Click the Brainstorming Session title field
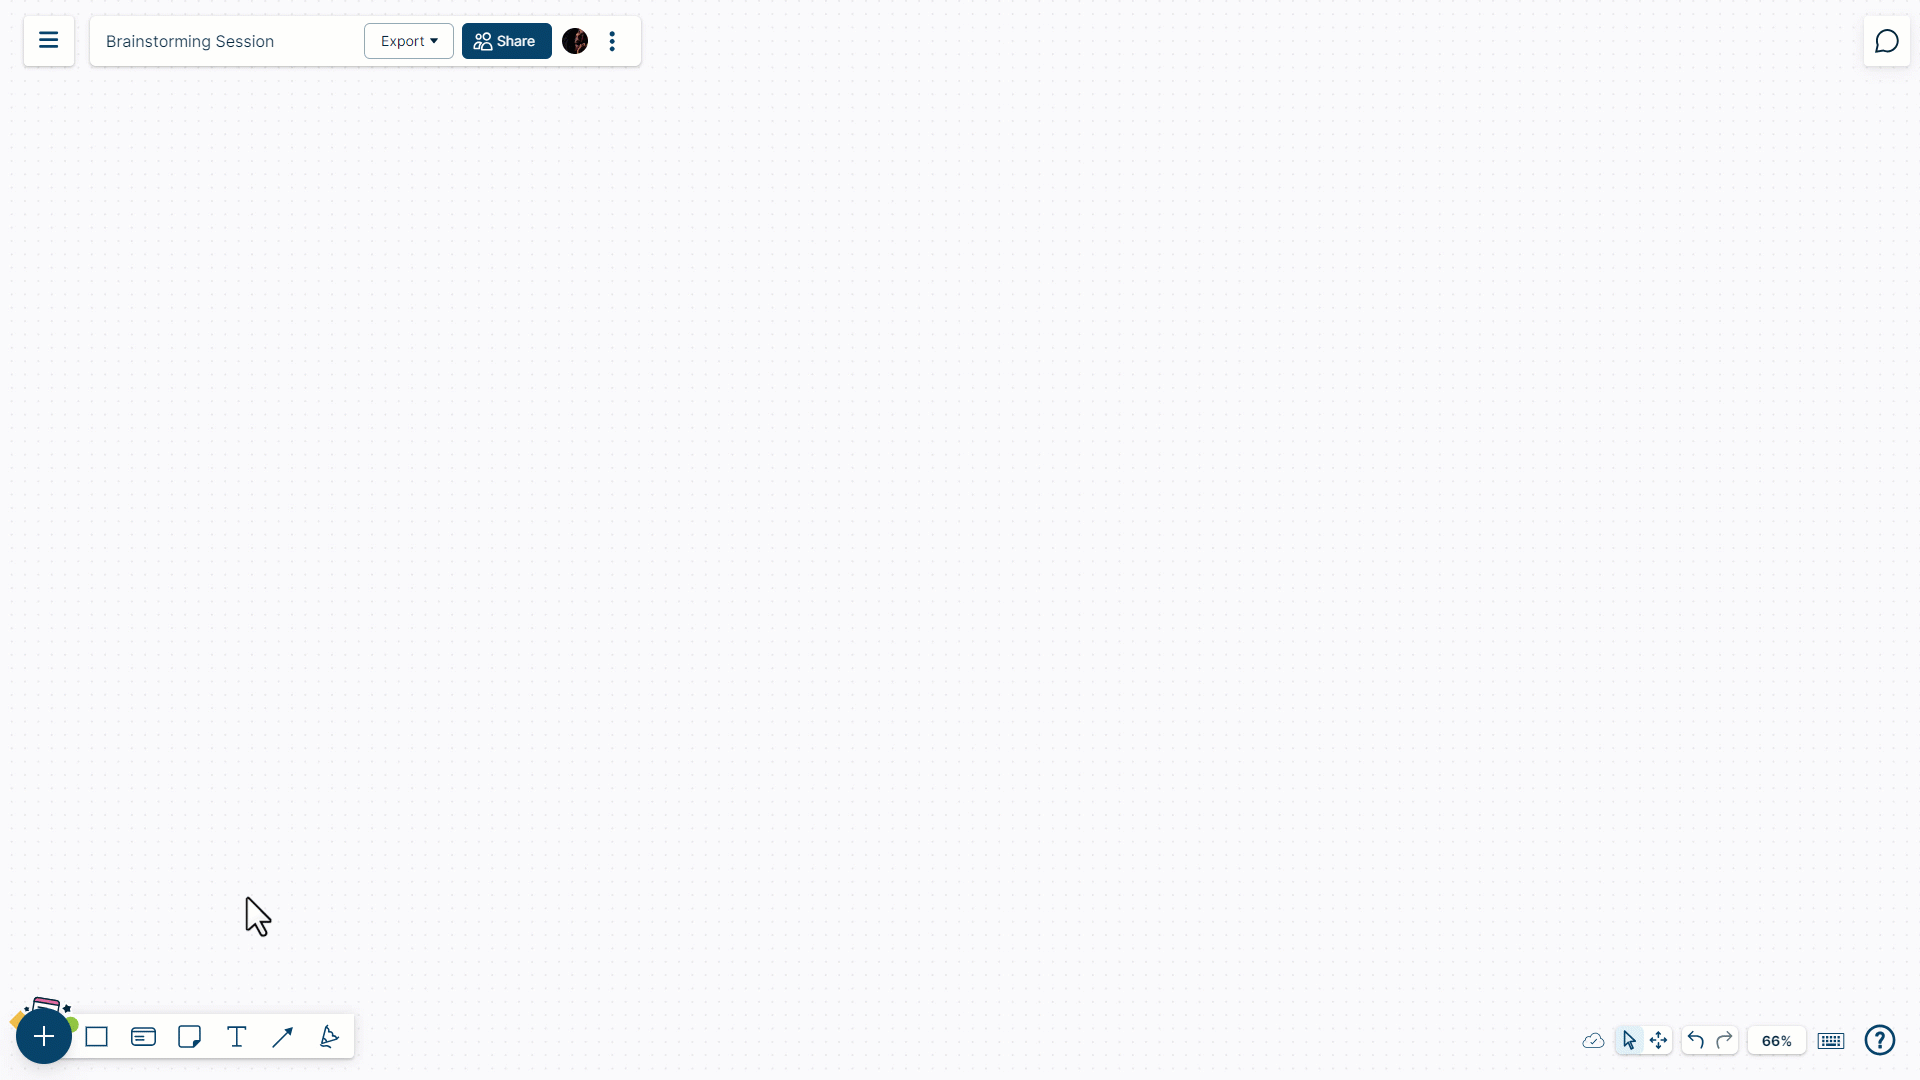This screenshot has width=1920, height=1080. point(225,41)
